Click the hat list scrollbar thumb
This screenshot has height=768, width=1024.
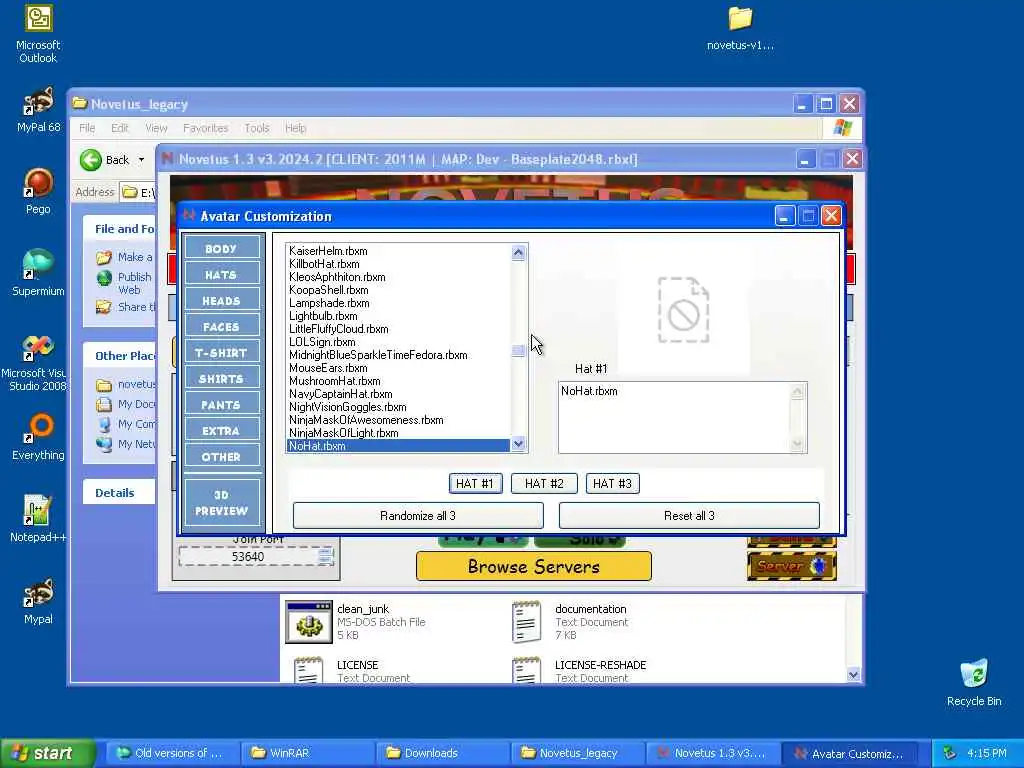[518, 351]
